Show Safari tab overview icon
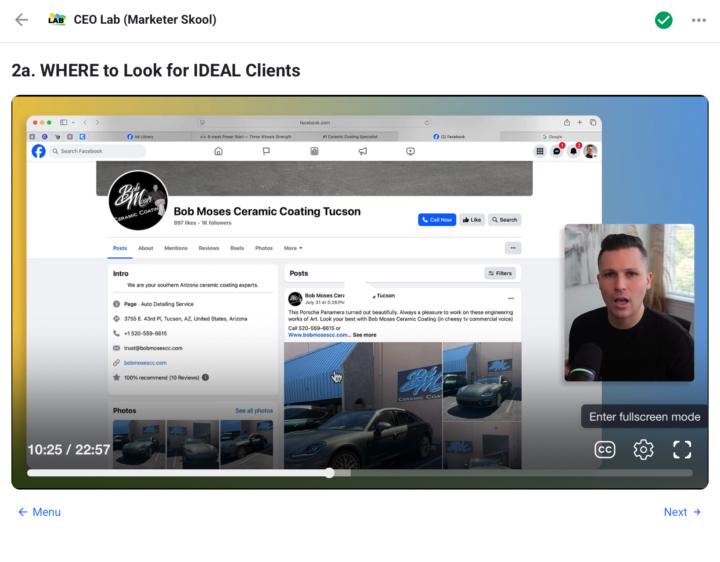 tap(593, 123)
